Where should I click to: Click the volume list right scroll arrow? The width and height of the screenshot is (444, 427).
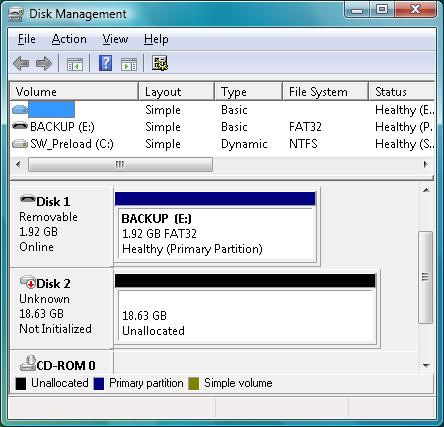pyautogui.click(x=425, y=164)
